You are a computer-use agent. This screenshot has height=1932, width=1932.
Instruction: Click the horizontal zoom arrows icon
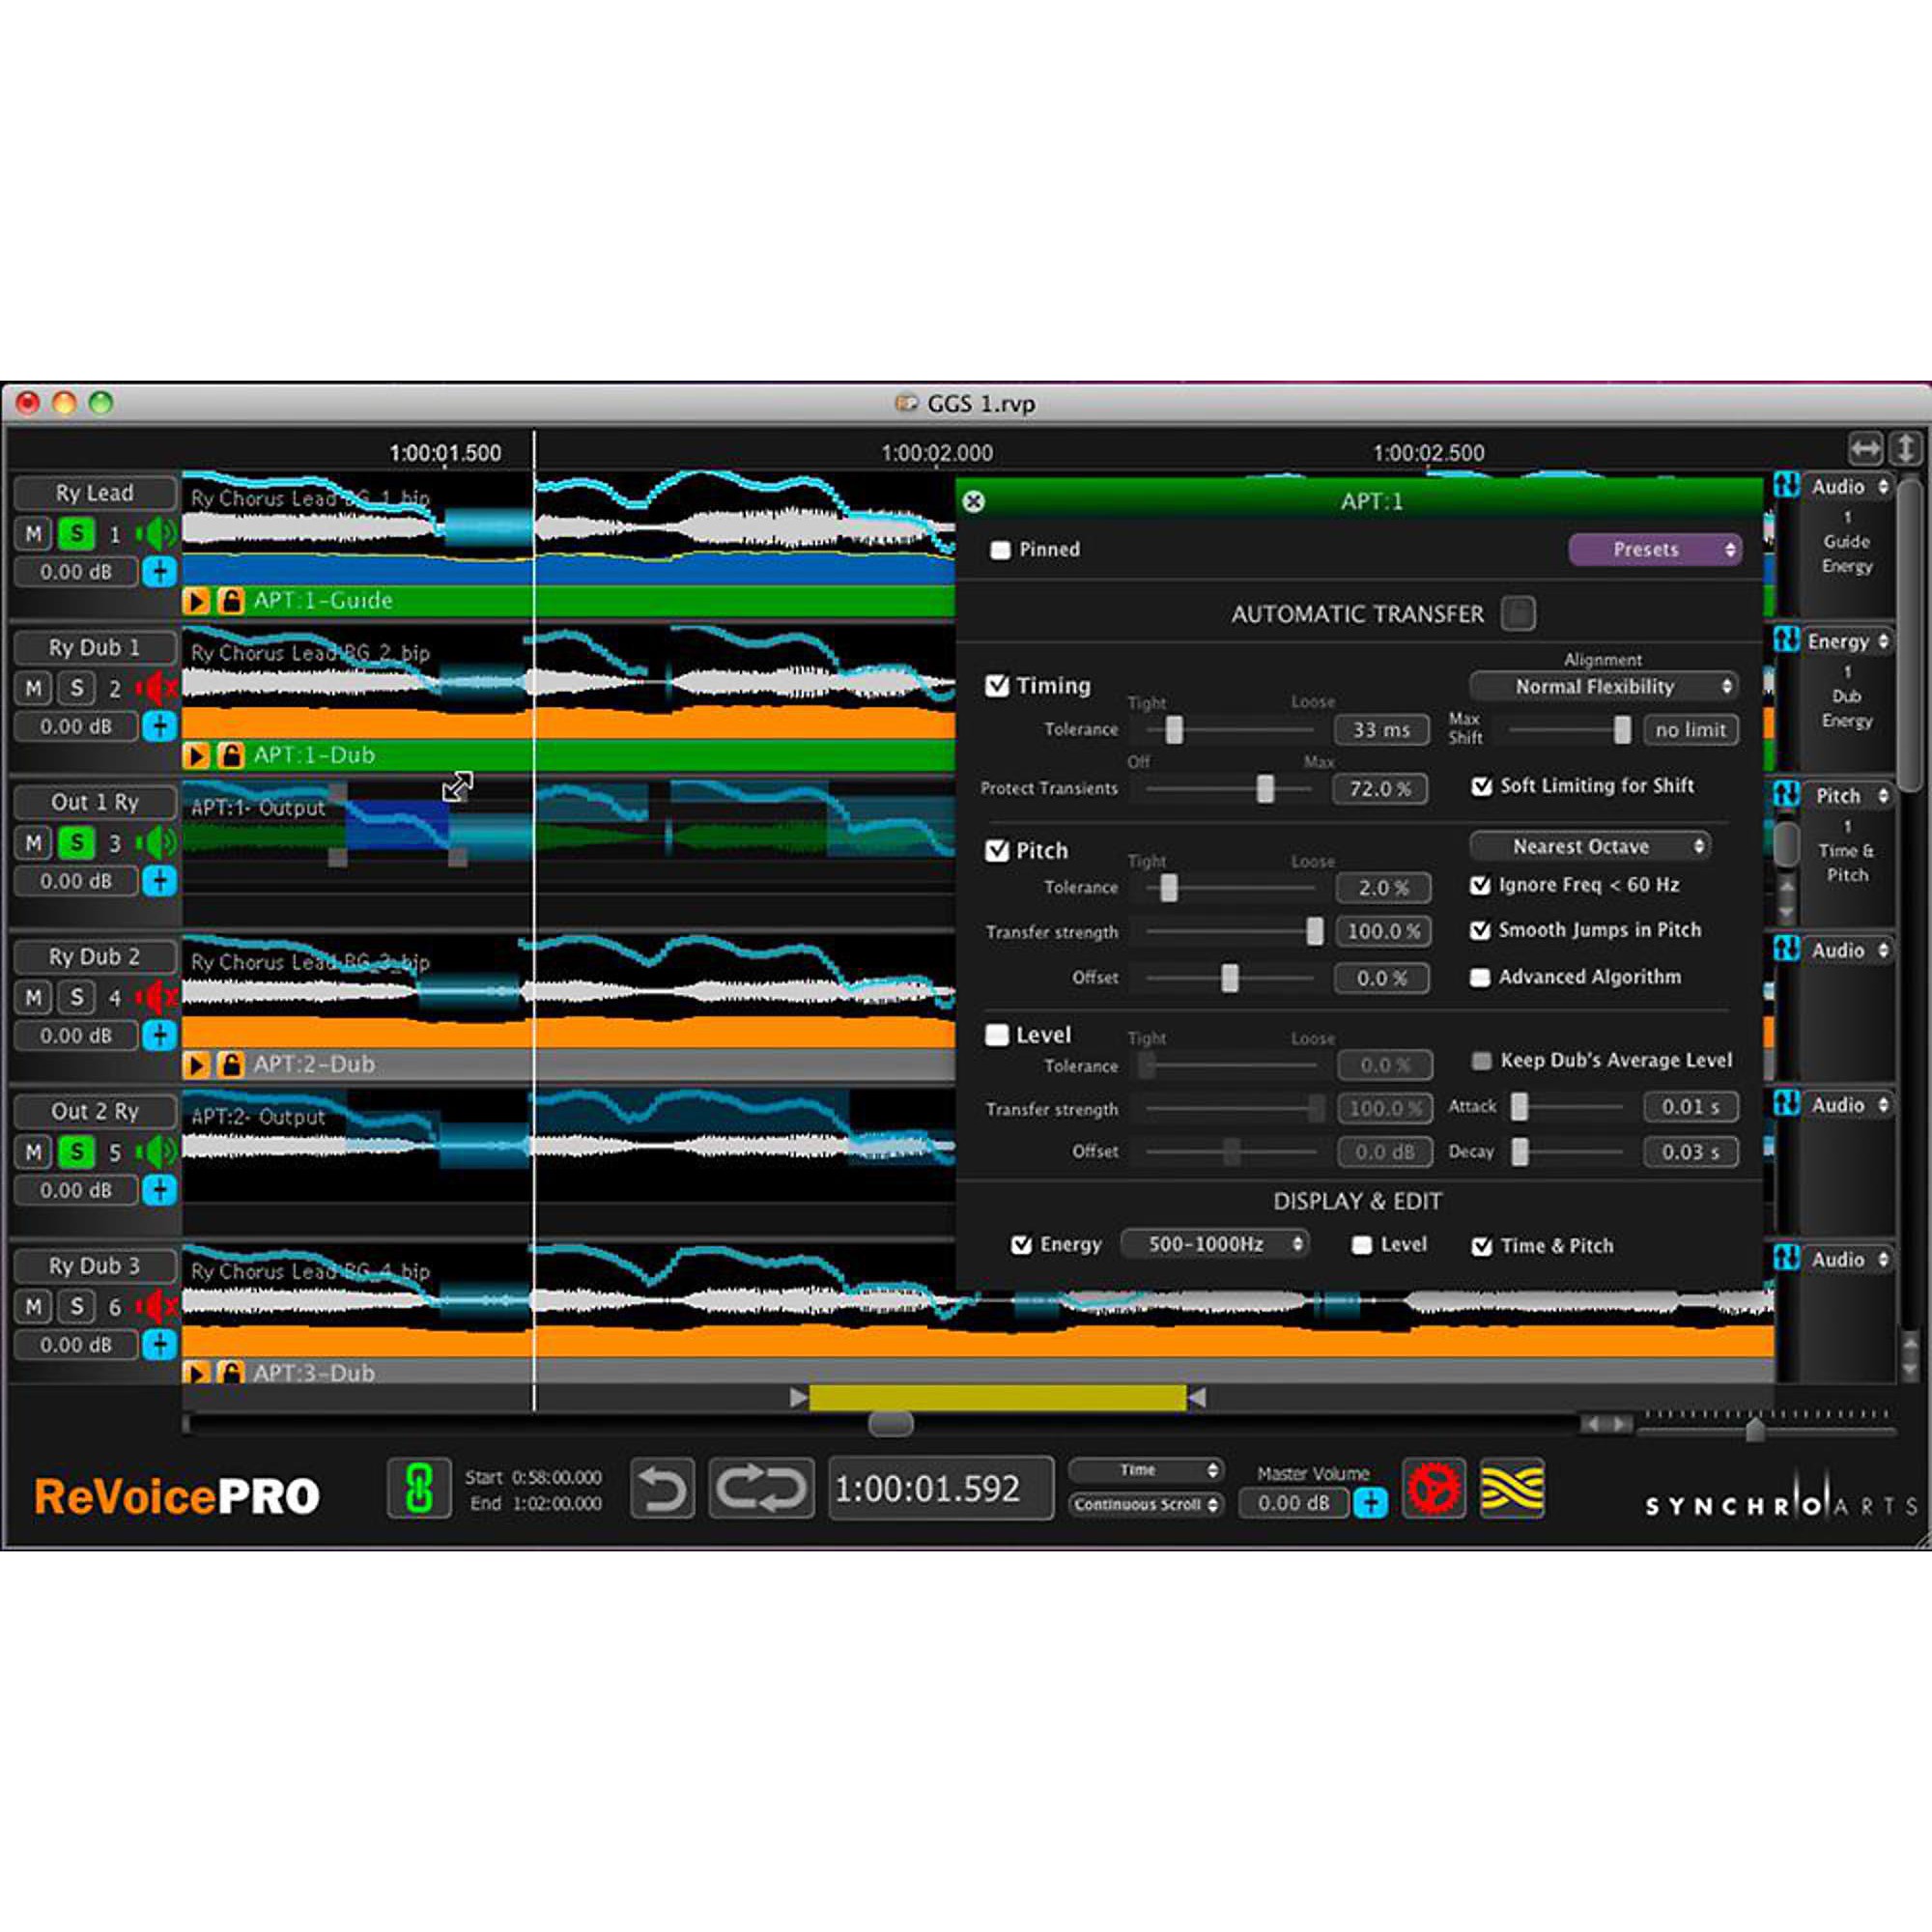coord(1865,449)
